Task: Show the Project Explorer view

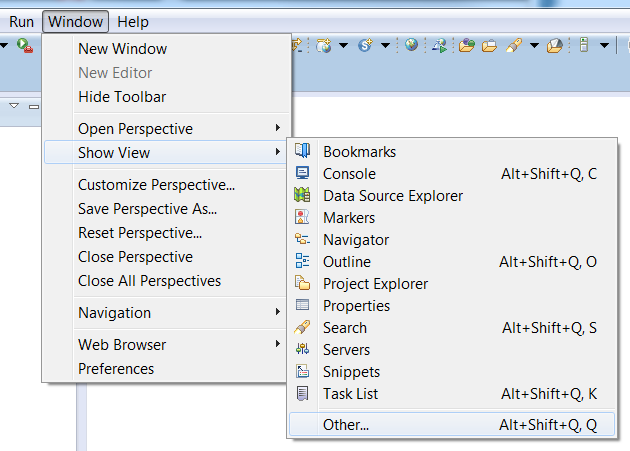Action: click(x=375, y=284)
